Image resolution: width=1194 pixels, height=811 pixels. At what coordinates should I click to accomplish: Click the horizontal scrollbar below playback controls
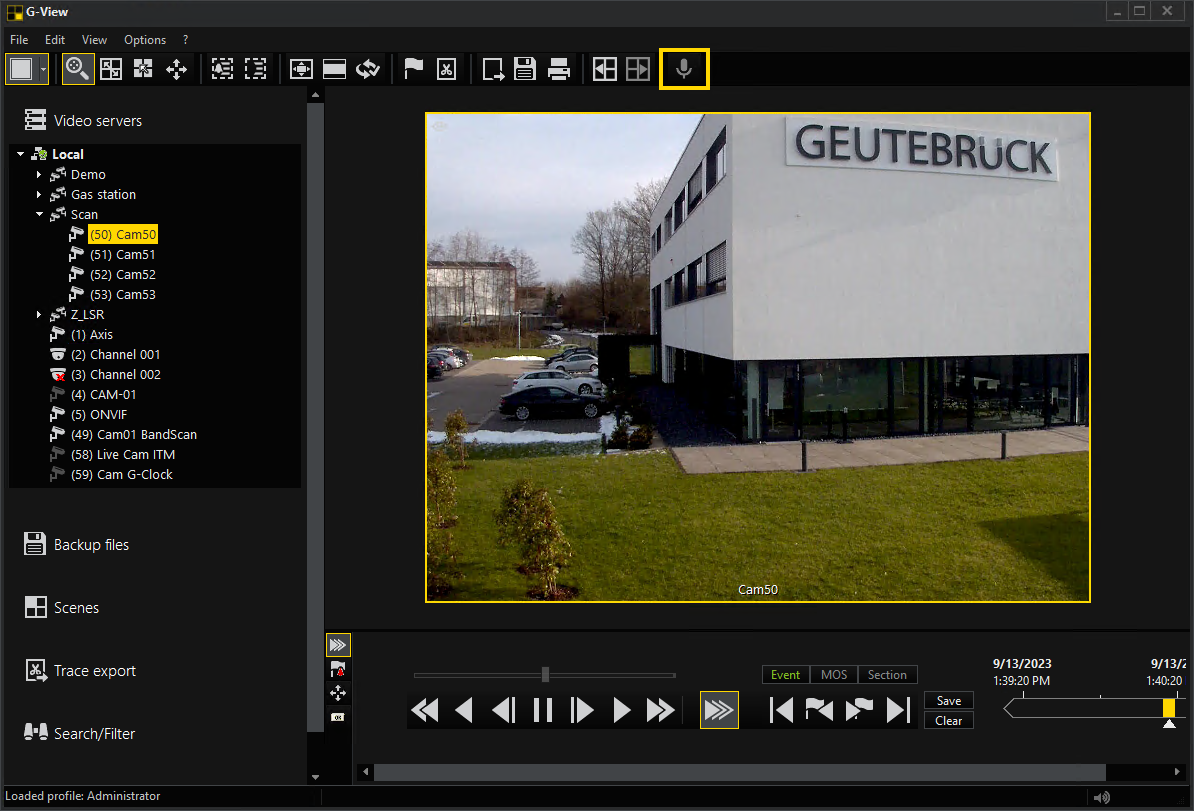coord(739,772)
